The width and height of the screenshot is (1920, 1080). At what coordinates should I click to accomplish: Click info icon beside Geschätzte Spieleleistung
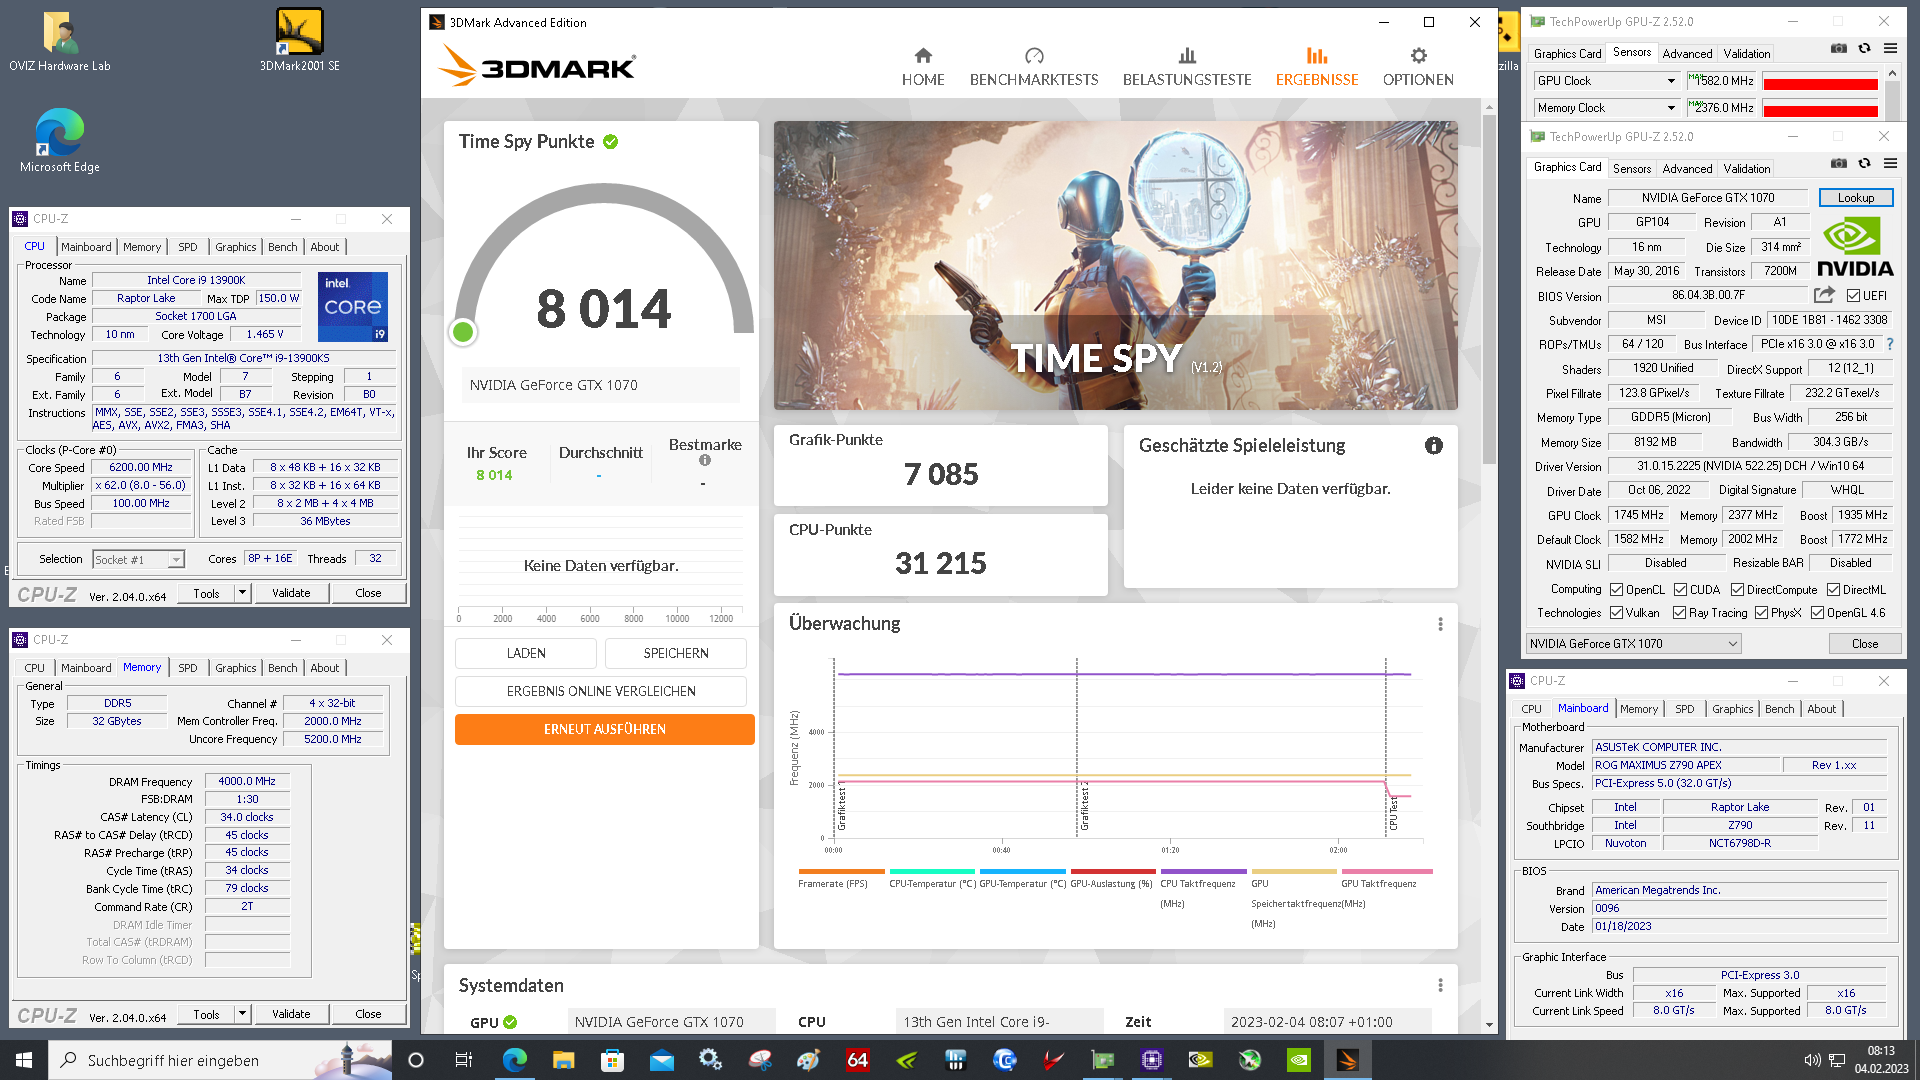[1433, 446]
